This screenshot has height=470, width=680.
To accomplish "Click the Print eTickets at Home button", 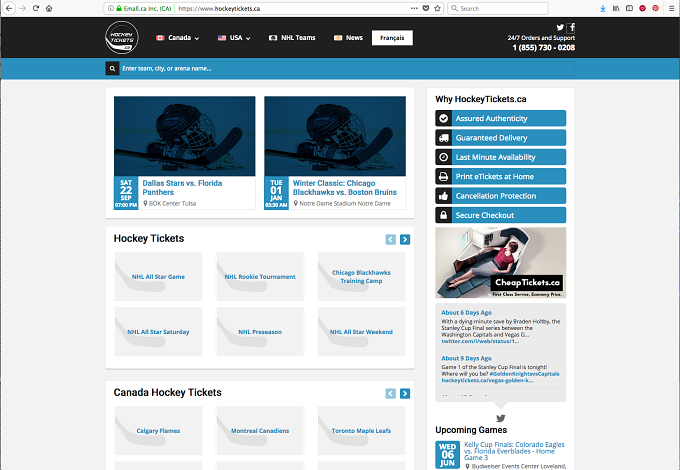I will 500,176.
